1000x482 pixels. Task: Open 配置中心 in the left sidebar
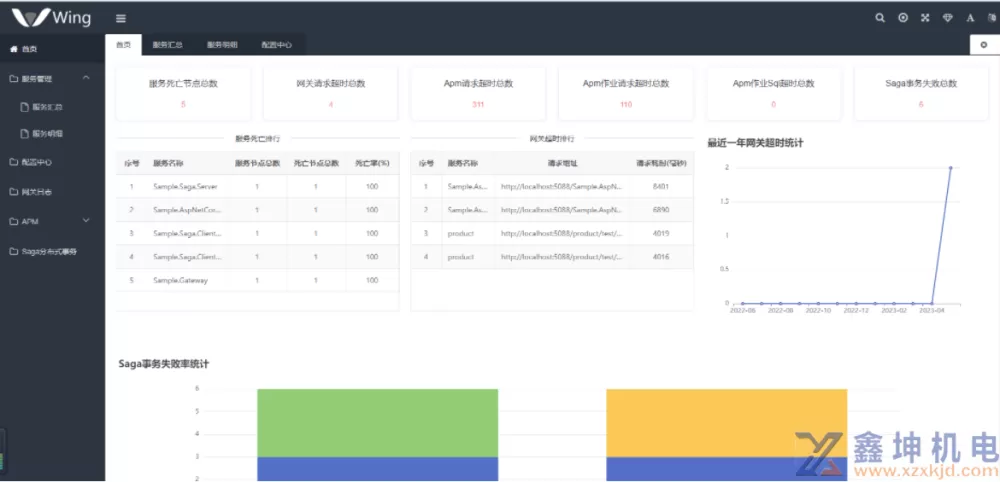[52, 162]
